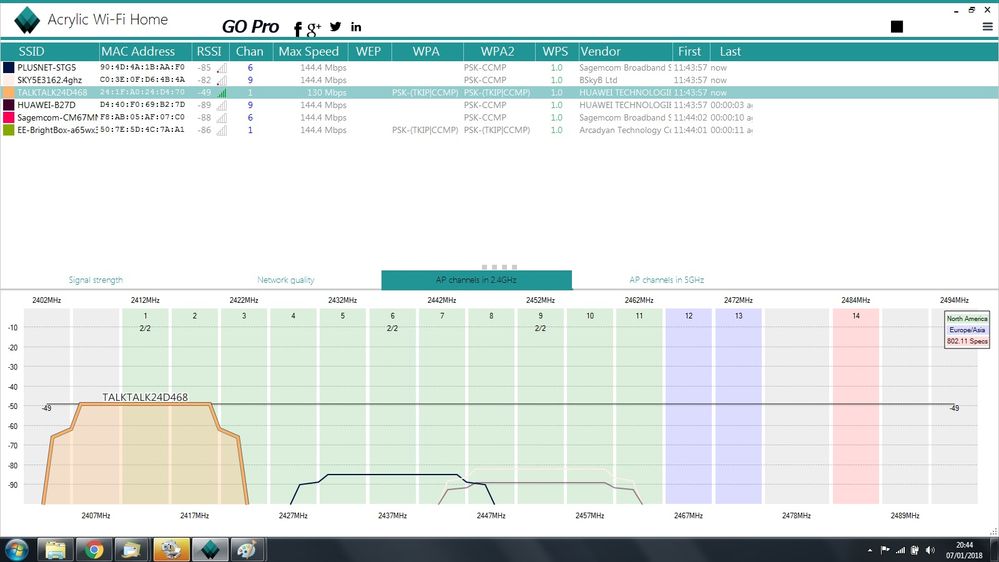Click channel 6 column in the chart

[392, 407]
